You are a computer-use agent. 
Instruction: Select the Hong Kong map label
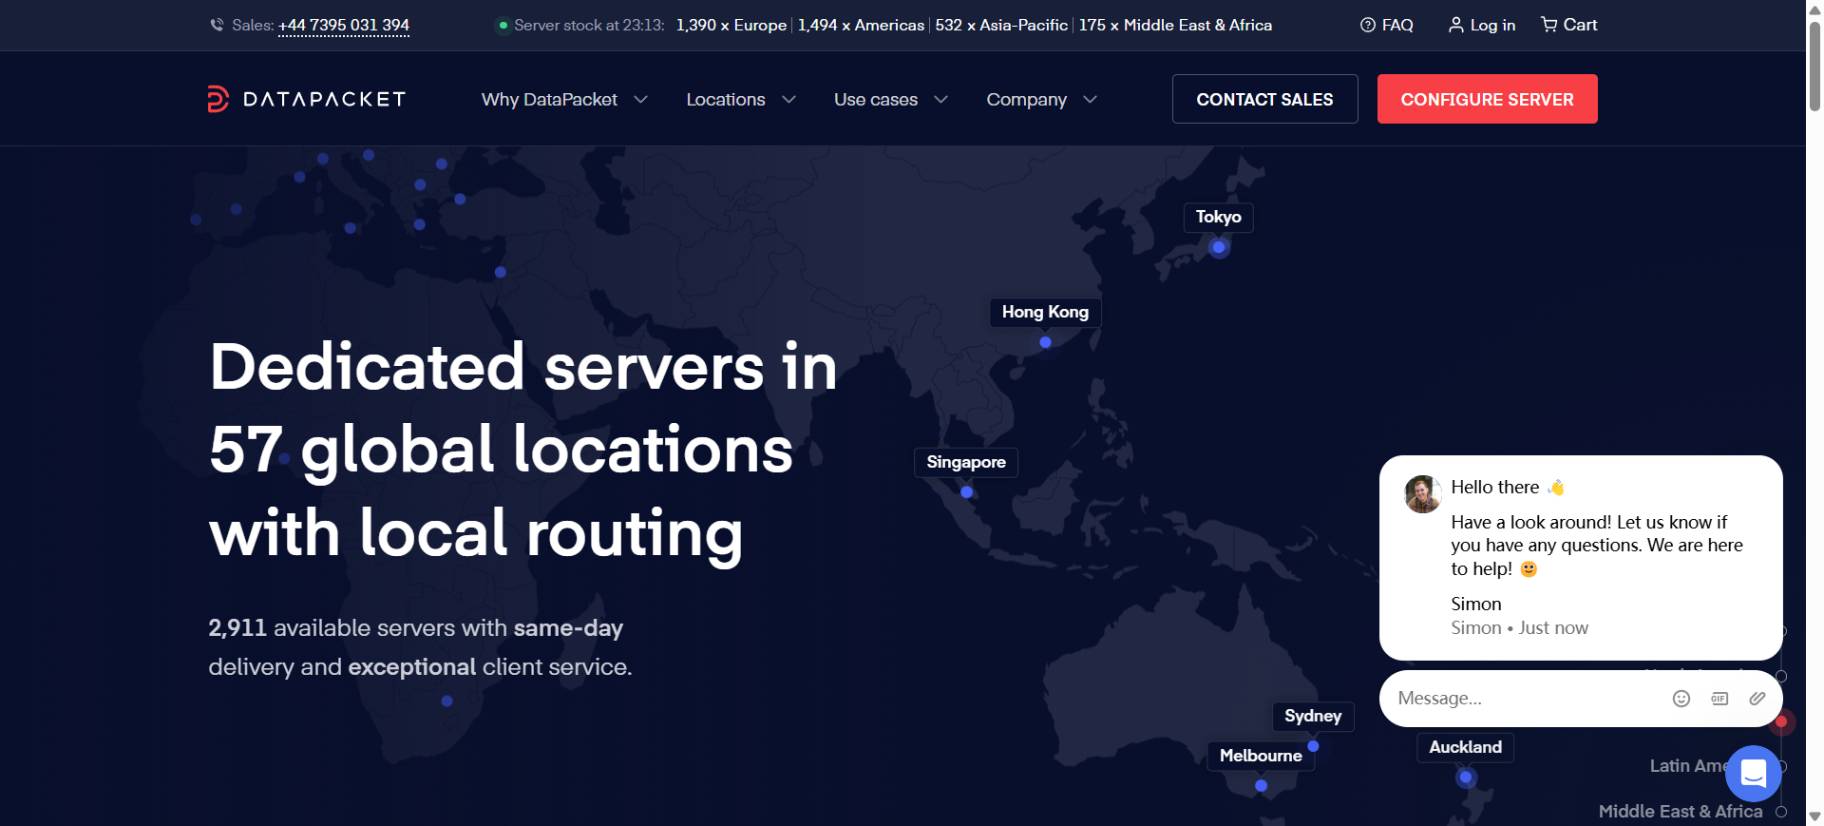(1045, 312)
